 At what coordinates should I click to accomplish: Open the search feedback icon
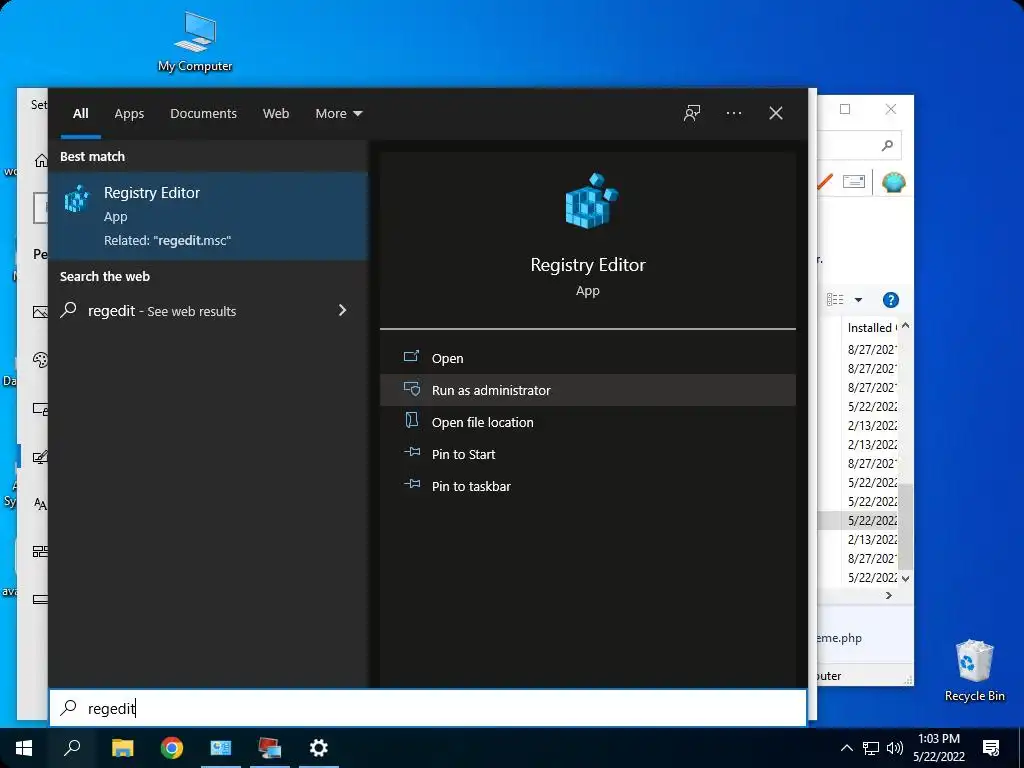tap(692, 114)
